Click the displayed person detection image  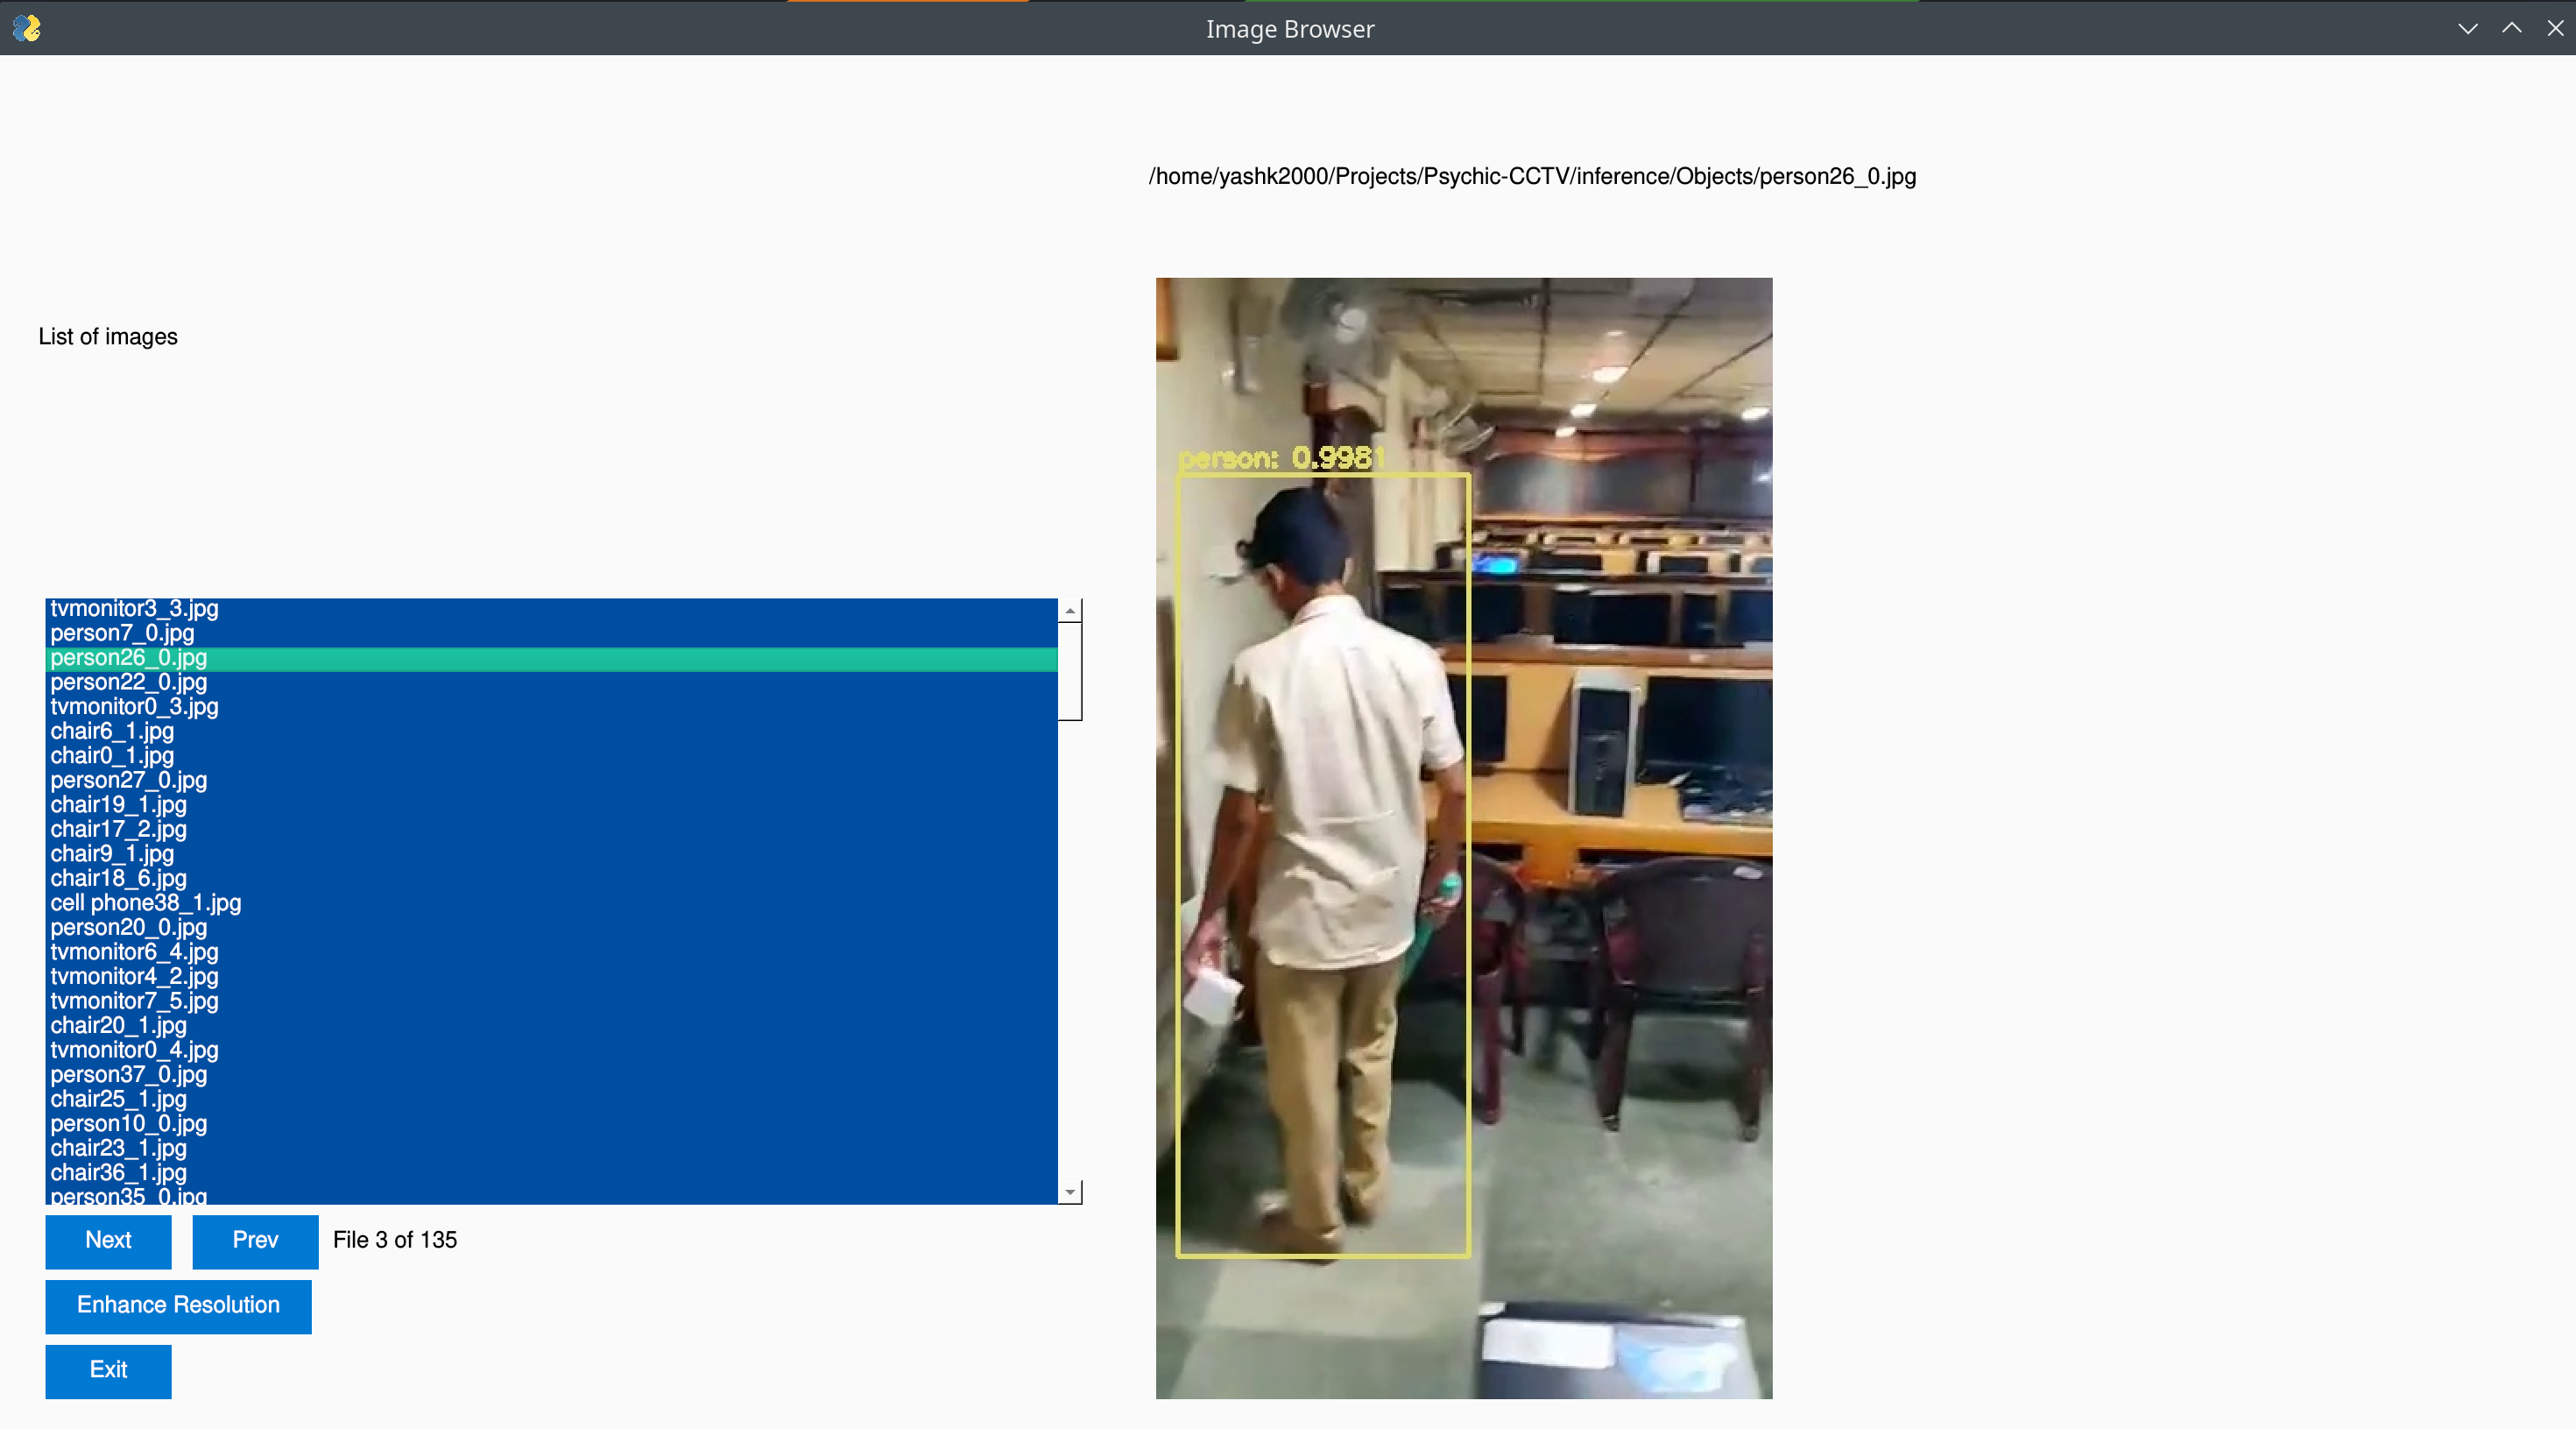coord(1463,837)
